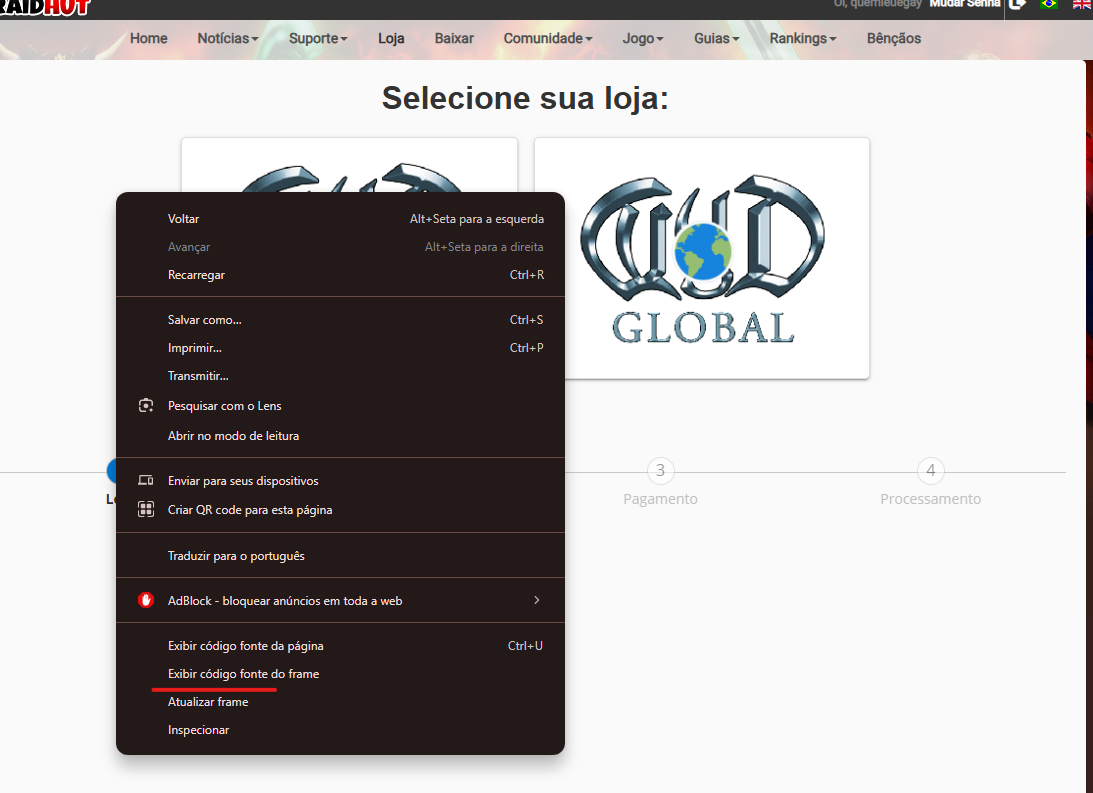Click the Mudar Senha link

[965, 4]
